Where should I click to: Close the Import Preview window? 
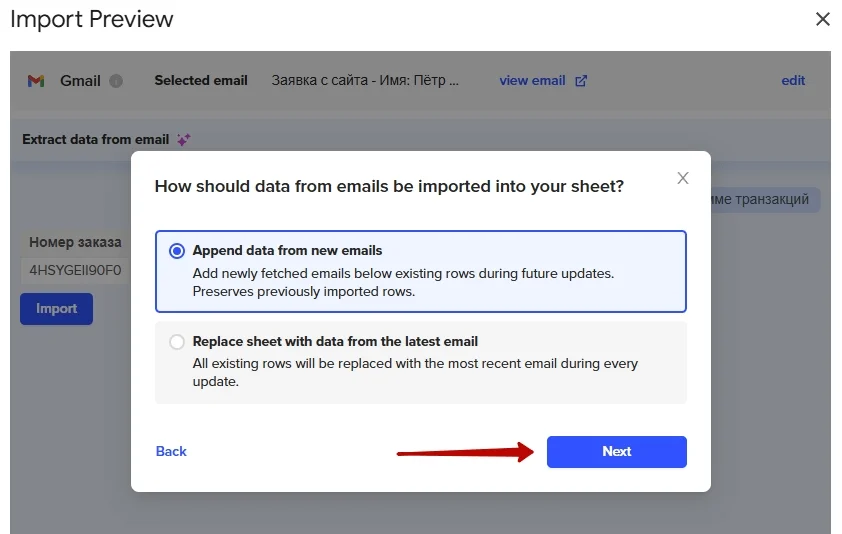click(x=823, y=19)
